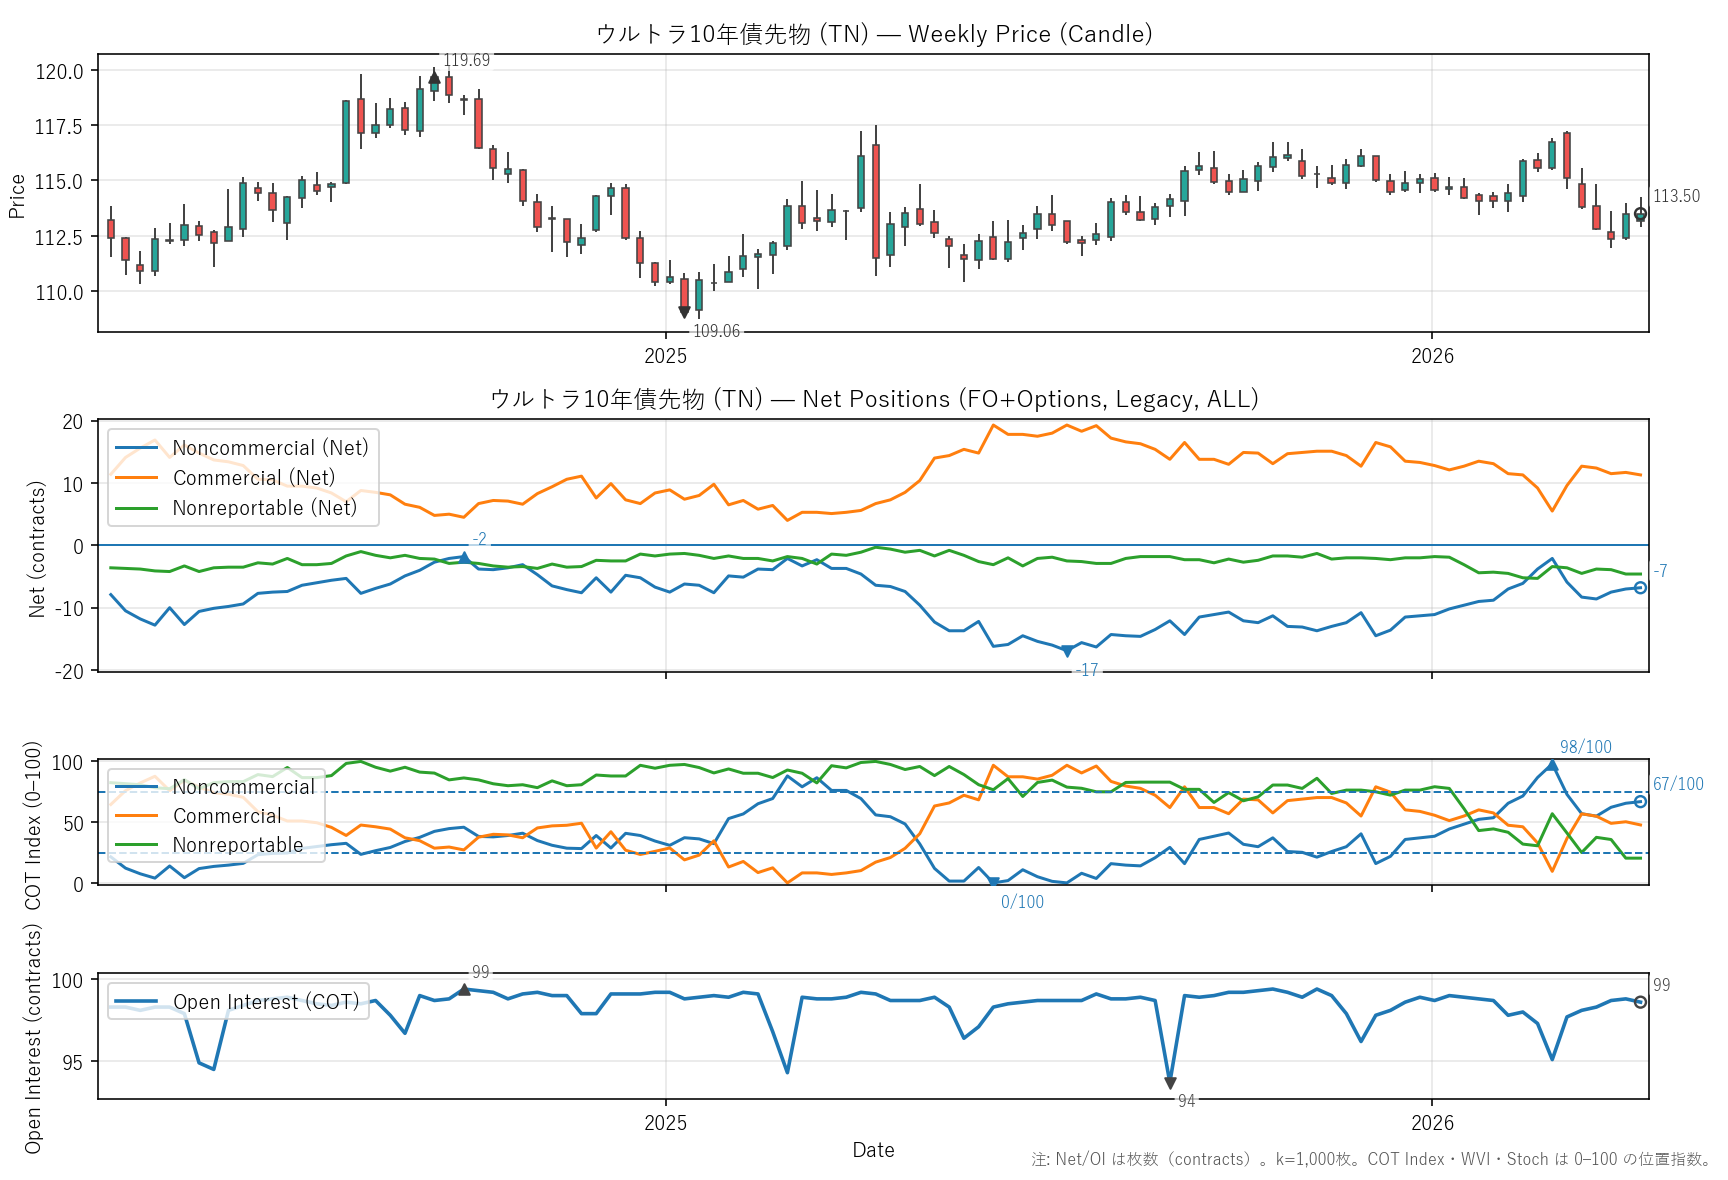Toggle the Nonreportable (Net) legend entry
The height and width of the screenshot is (1180, 1728).
coord(264,508)
